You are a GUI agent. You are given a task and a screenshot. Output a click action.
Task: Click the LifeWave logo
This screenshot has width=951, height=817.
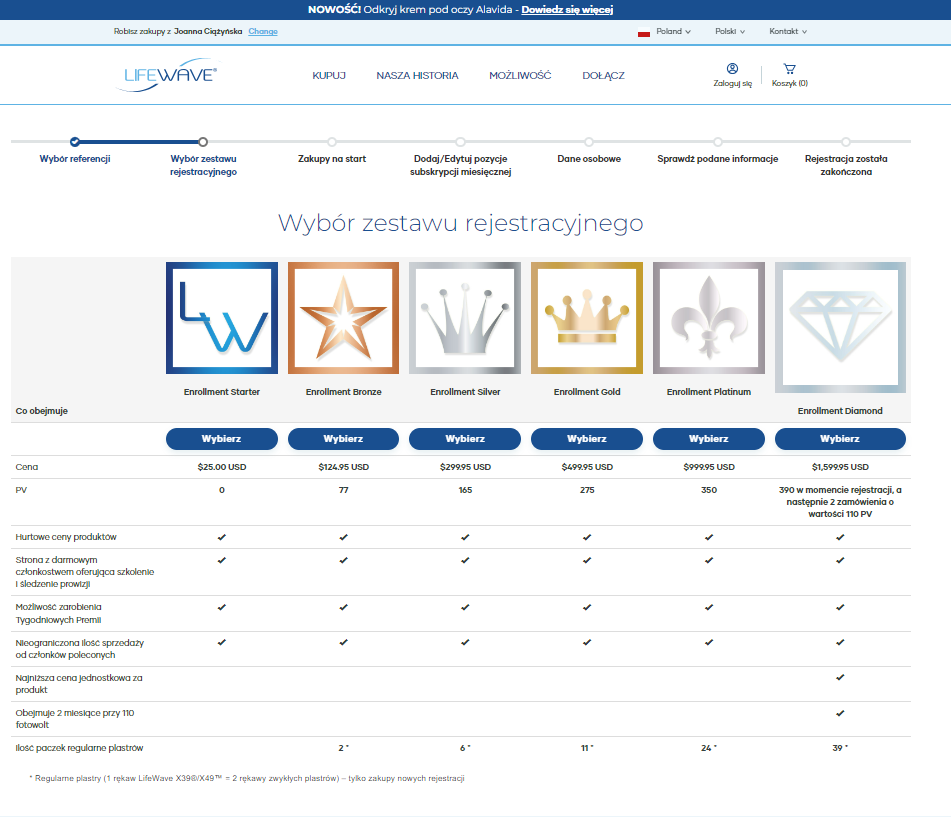coord(166,75)
